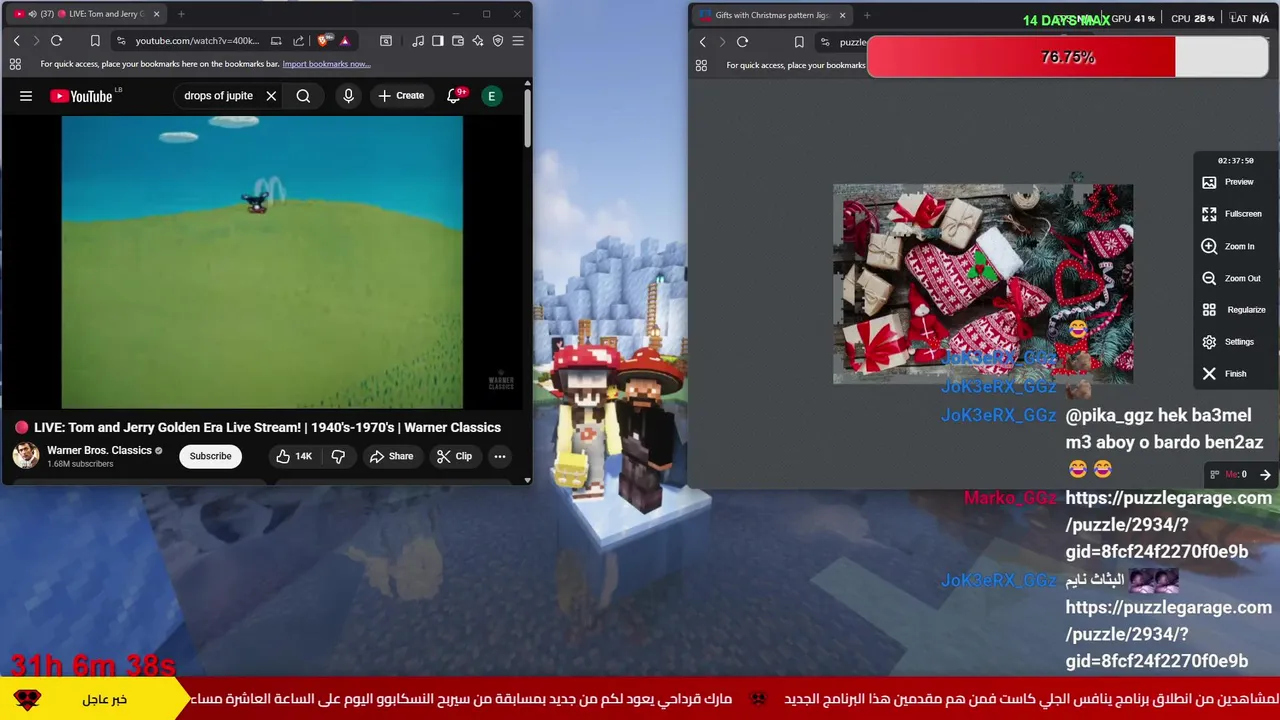Viewport: 1280px width, 720px height.
Task: Open the Leo AI sparkle icon
Action: 477,41
